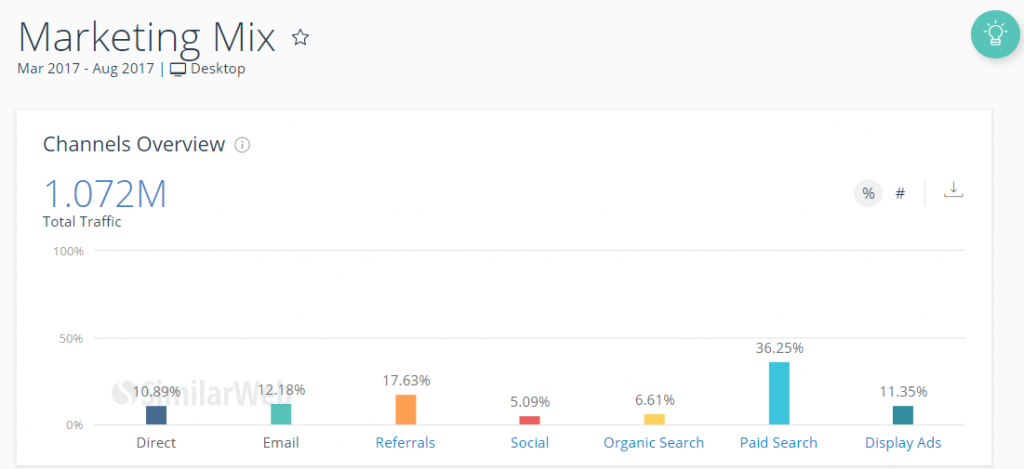Viewport: 1024px width, 469px height.
Task: Click the 1.072M total traffic figure
Action: tap(105, 193)
